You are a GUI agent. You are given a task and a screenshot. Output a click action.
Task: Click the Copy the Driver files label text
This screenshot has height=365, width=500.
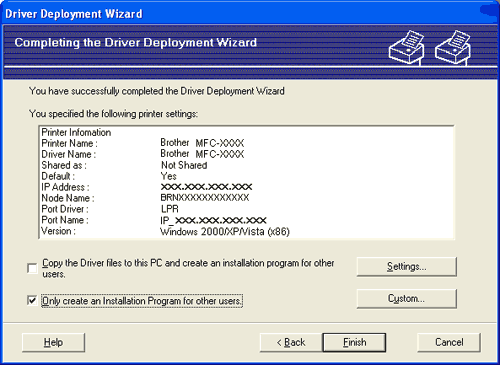point(188,268)
